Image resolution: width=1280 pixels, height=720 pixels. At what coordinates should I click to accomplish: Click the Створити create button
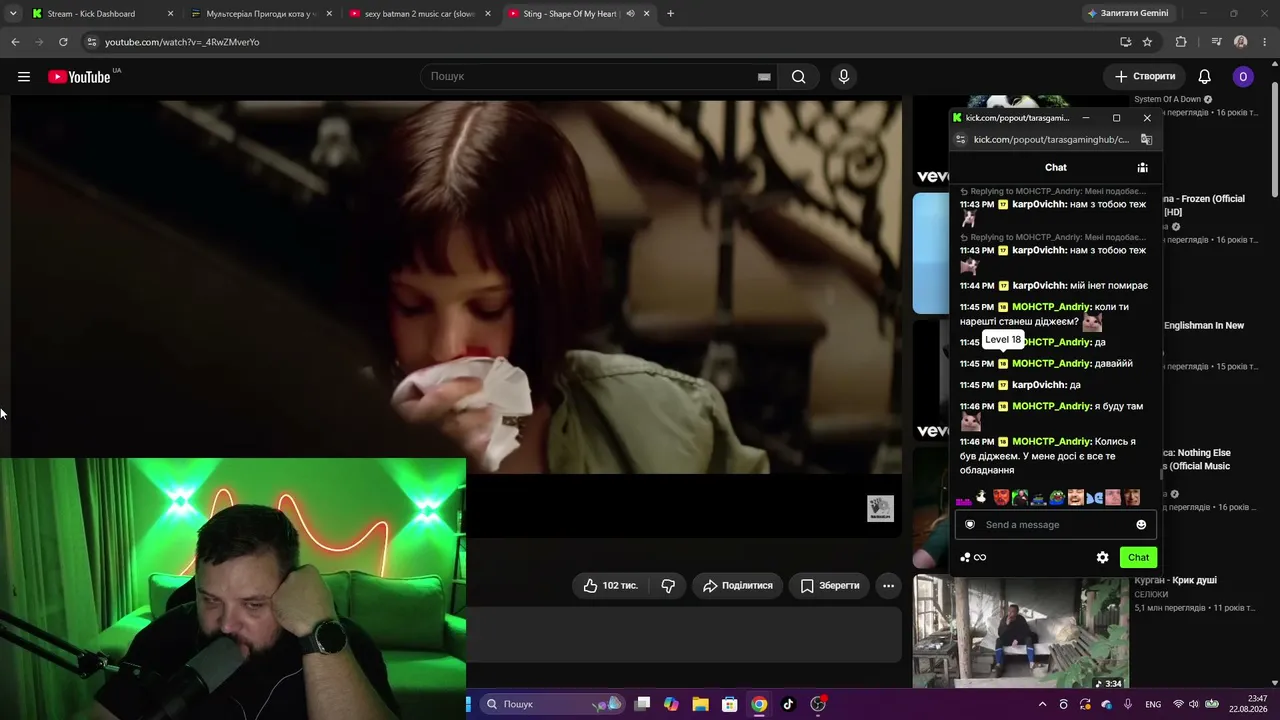click(1145, 77)
